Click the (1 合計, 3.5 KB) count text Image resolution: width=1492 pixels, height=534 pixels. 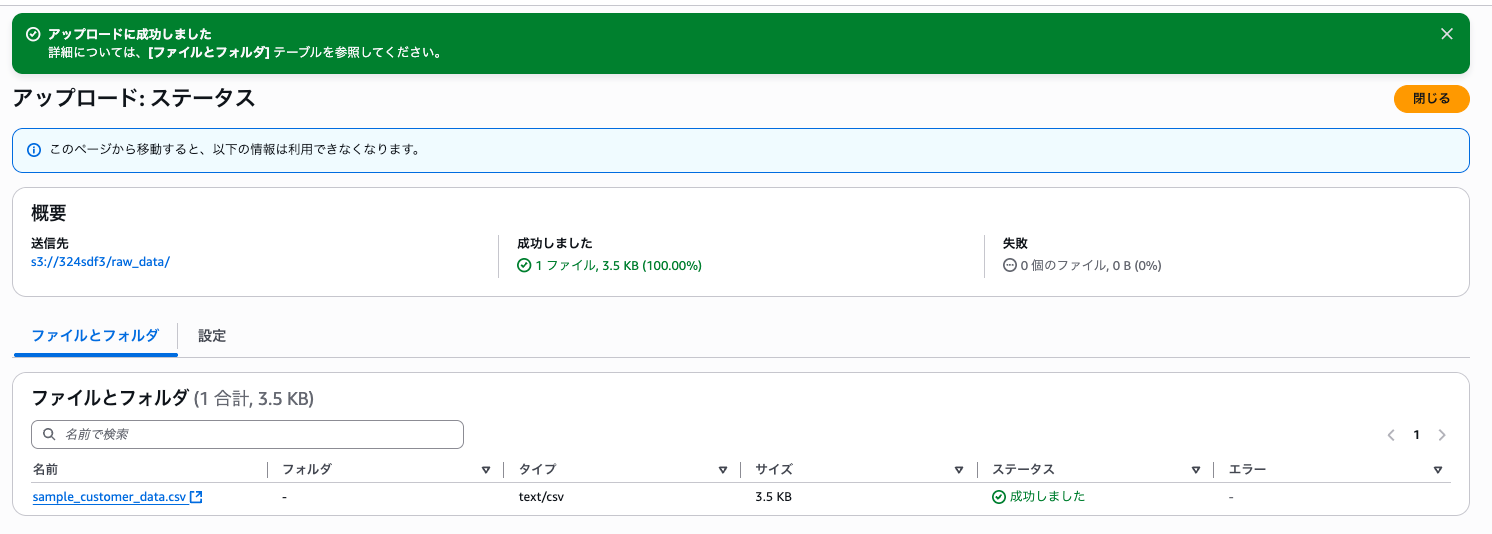(x=253, y=399)
